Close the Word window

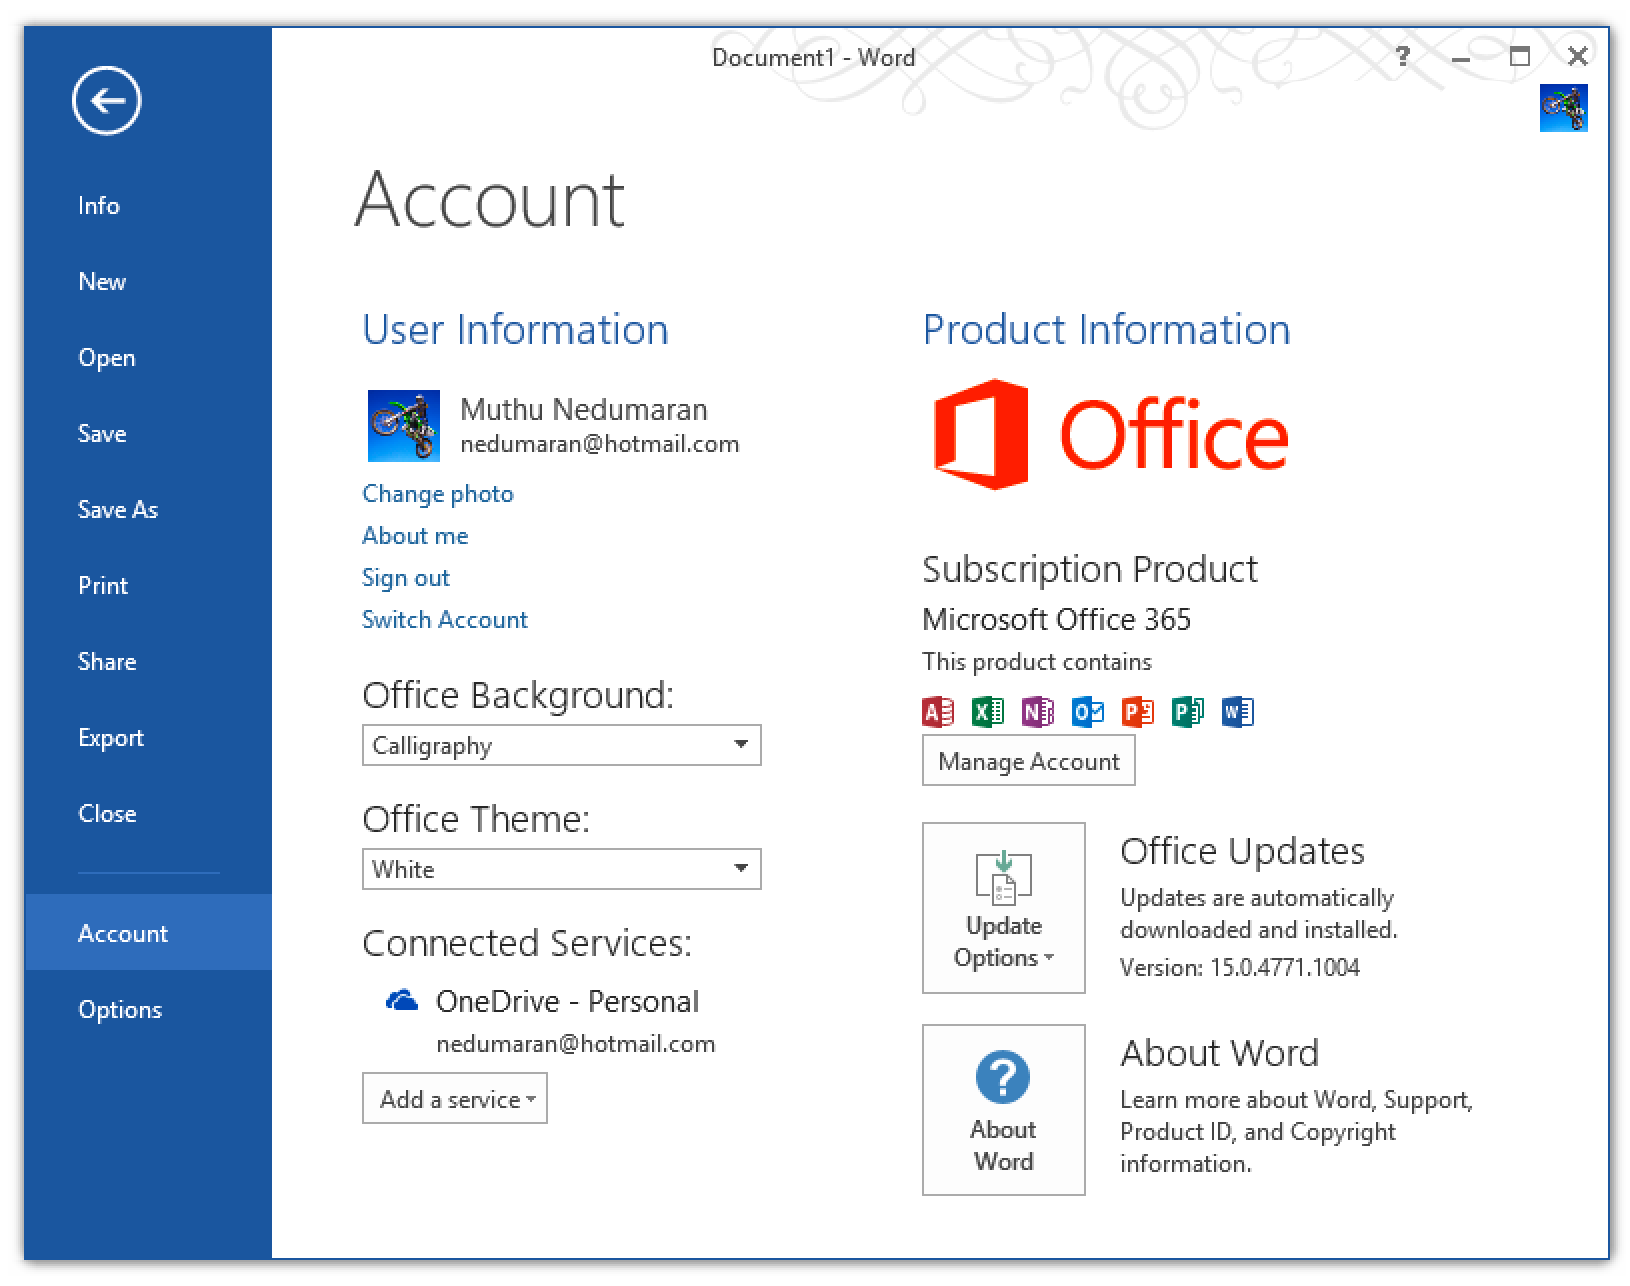[1578, 56]
